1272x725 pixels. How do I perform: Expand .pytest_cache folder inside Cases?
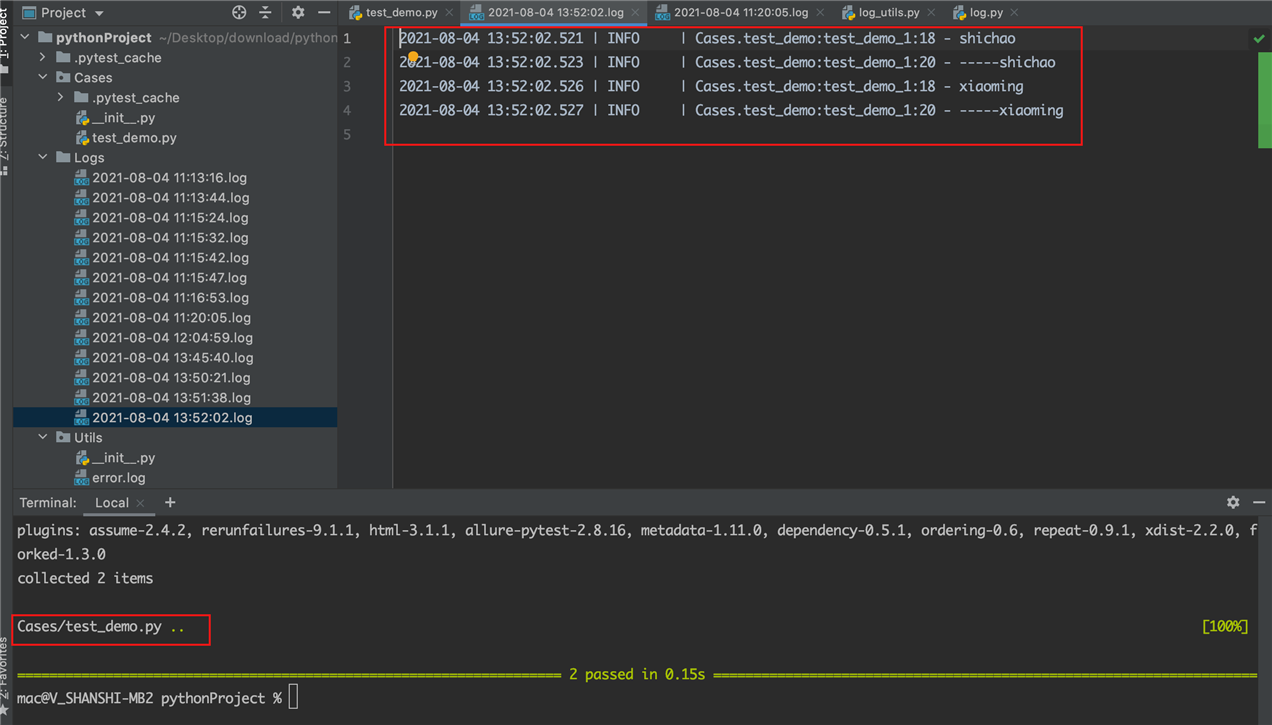point(61,97)
